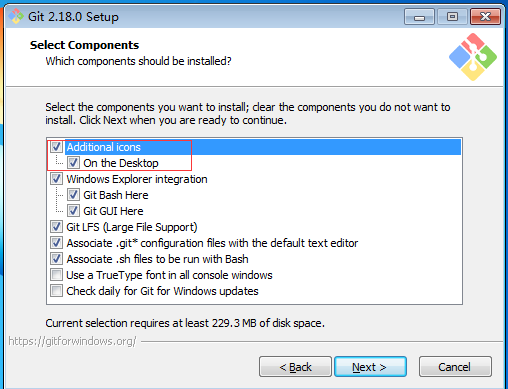
Task: Cancel the Git installation
Action: tap(455, 367)
